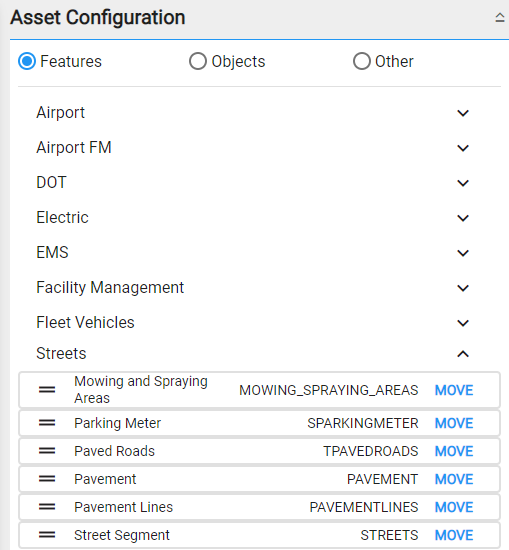Screen dimensions: 509x550
Task: Expand the DOT group chevron
Action: click(463, 183)
